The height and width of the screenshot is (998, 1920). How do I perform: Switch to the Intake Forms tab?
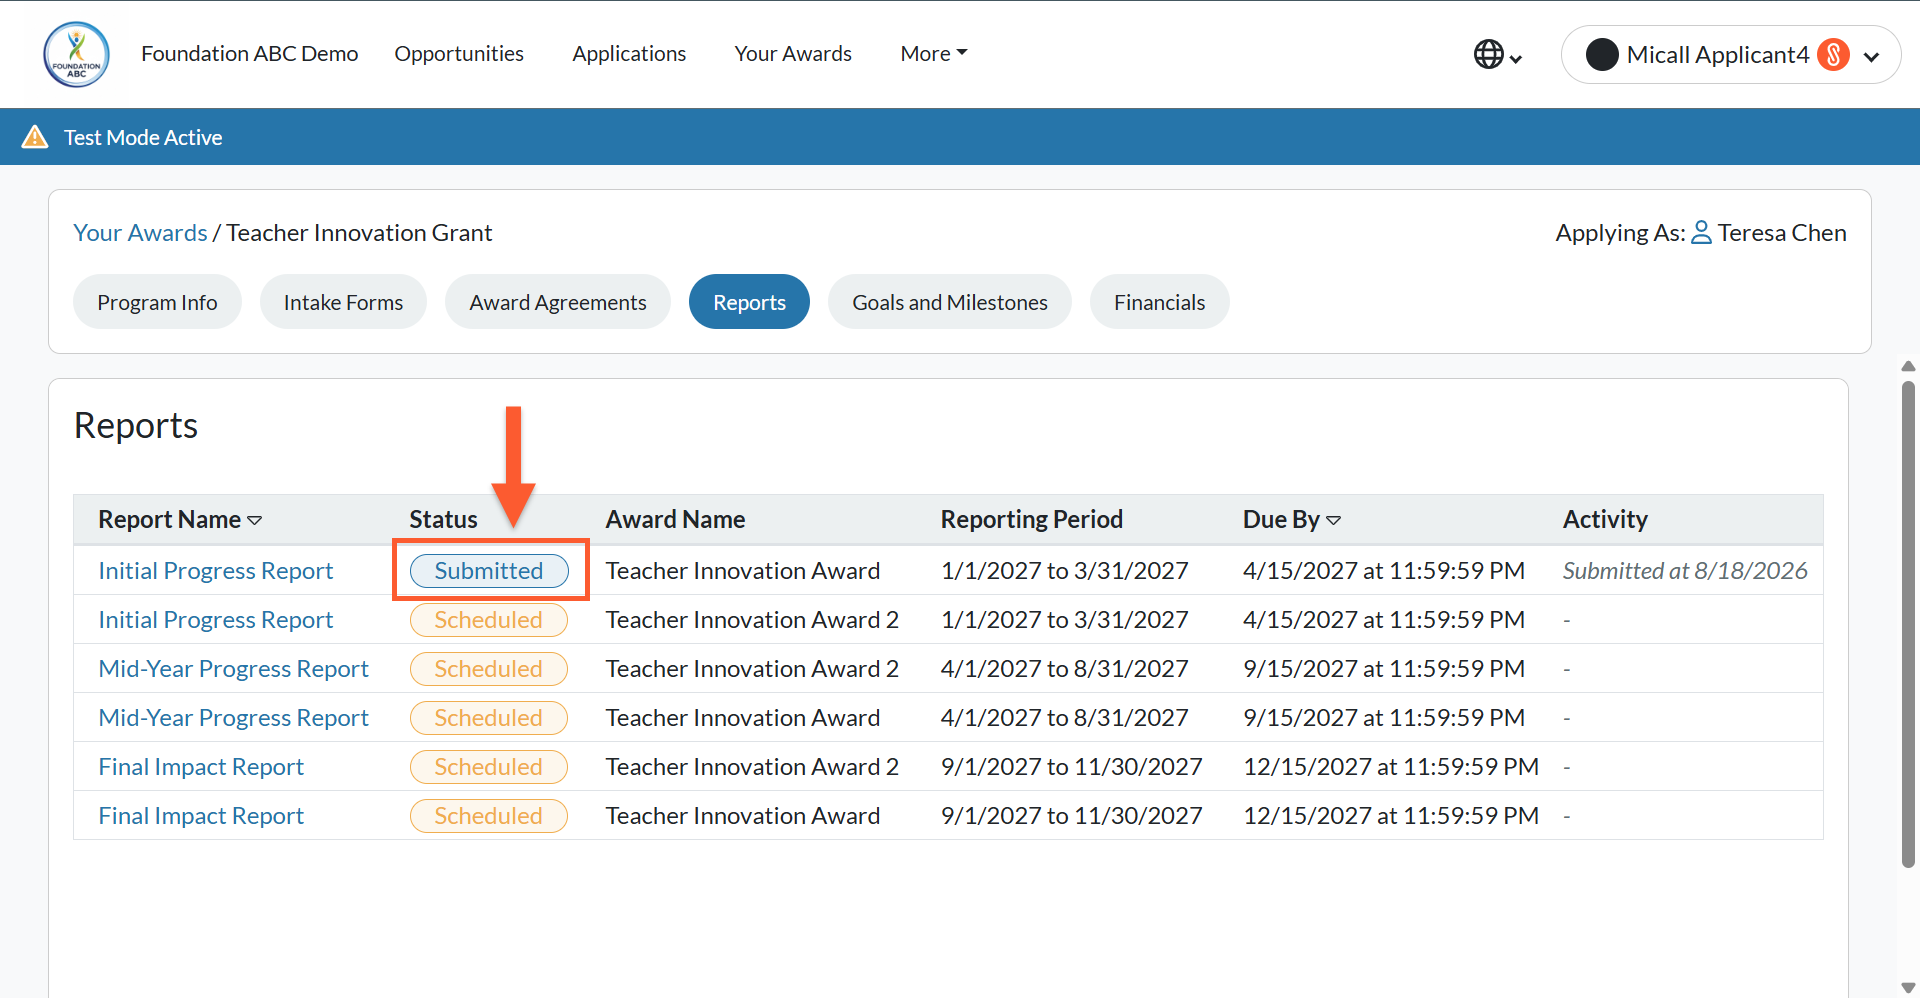pyautogui.click(x=343, y=302)
